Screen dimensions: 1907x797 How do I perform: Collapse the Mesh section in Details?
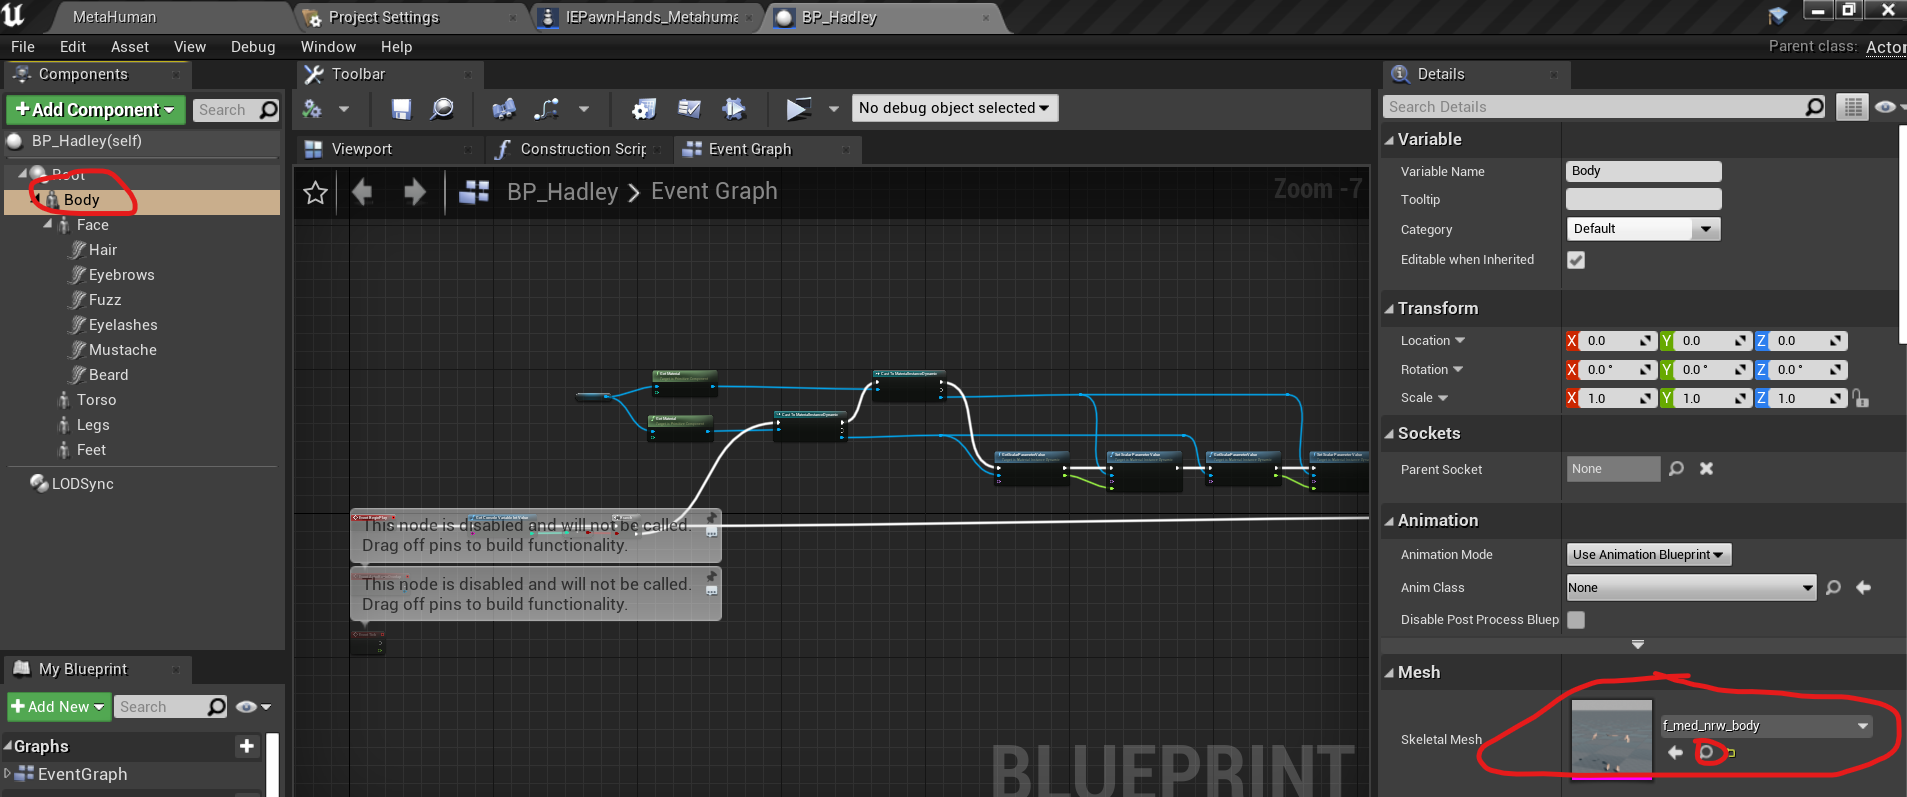point(1389,673)
